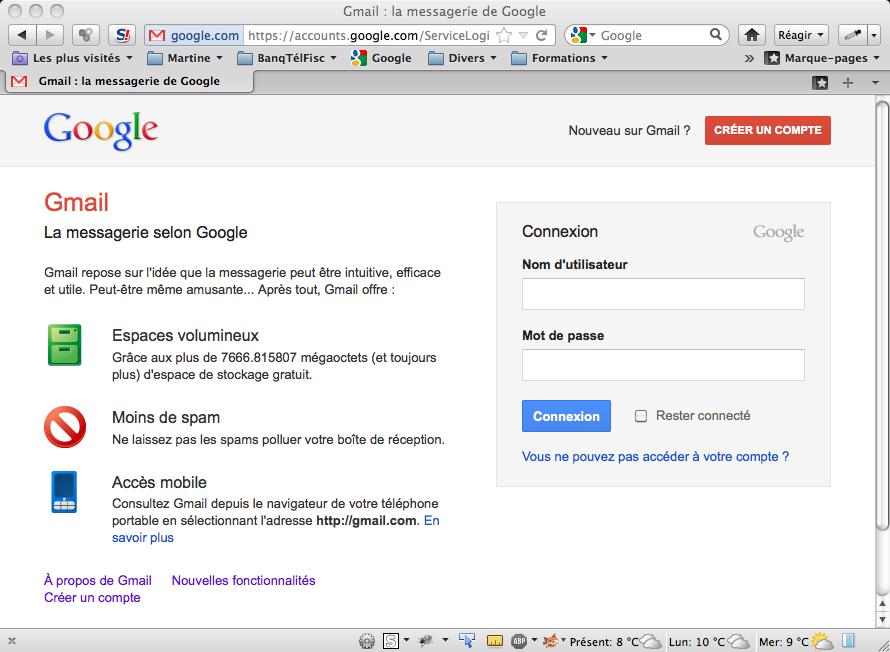The height and width of the screenshot is (652, 890).
Task: Open the En savoir plus link
Action: (143, 537)
